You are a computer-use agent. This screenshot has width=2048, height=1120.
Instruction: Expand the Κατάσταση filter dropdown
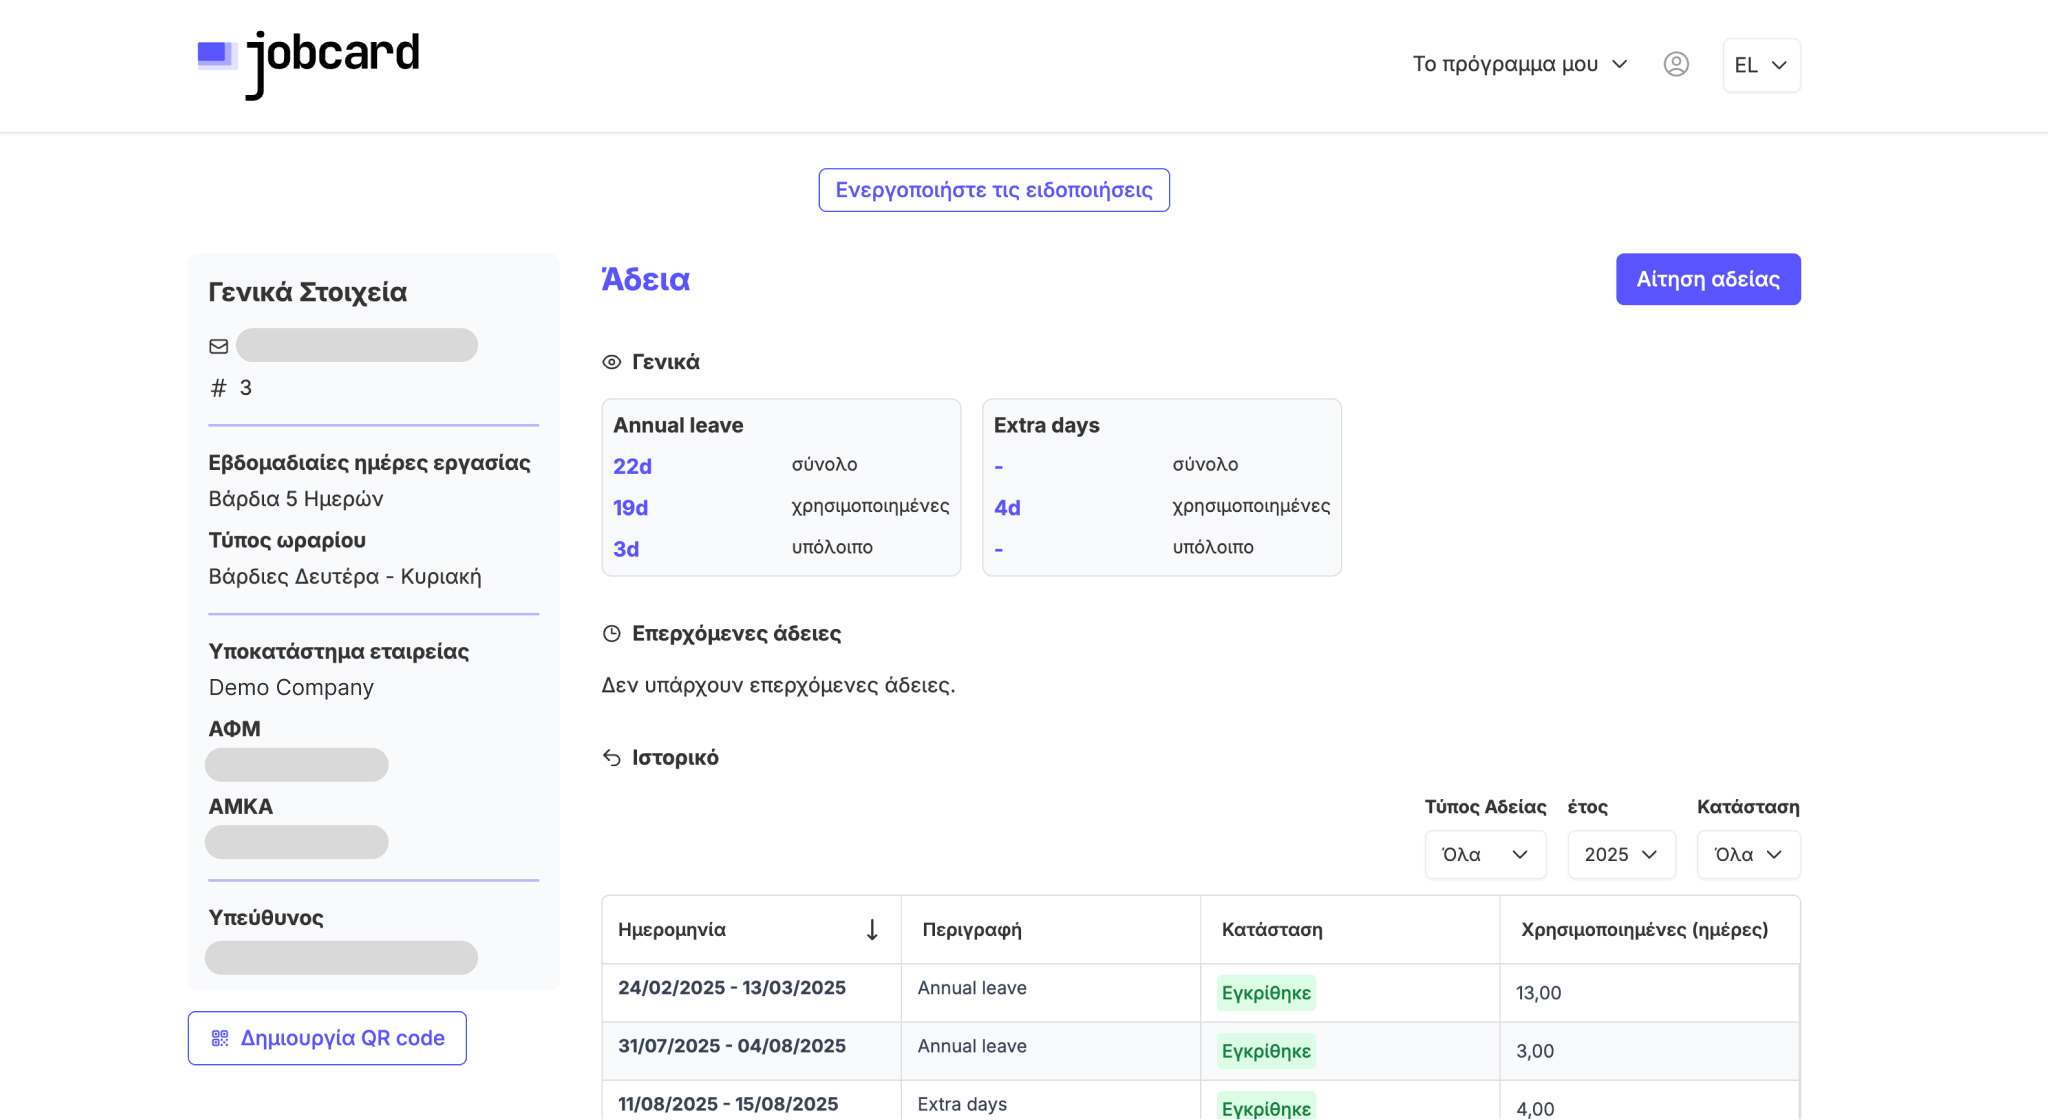(1748, 855)
